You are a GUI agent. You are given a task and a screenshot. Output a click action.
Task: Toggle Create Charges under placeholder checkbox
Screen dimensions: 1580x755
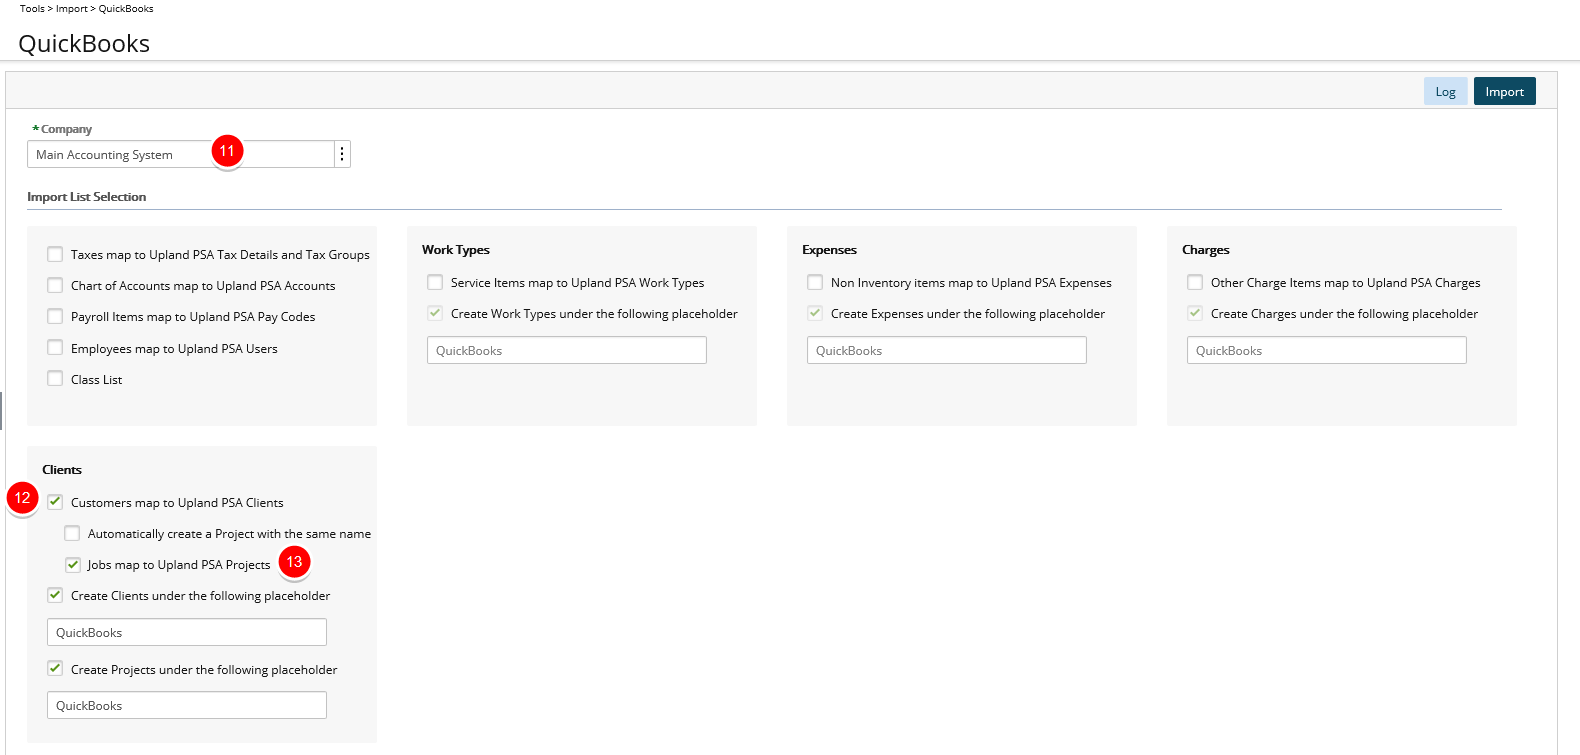pyautogui.click(x=1195, y=314)
